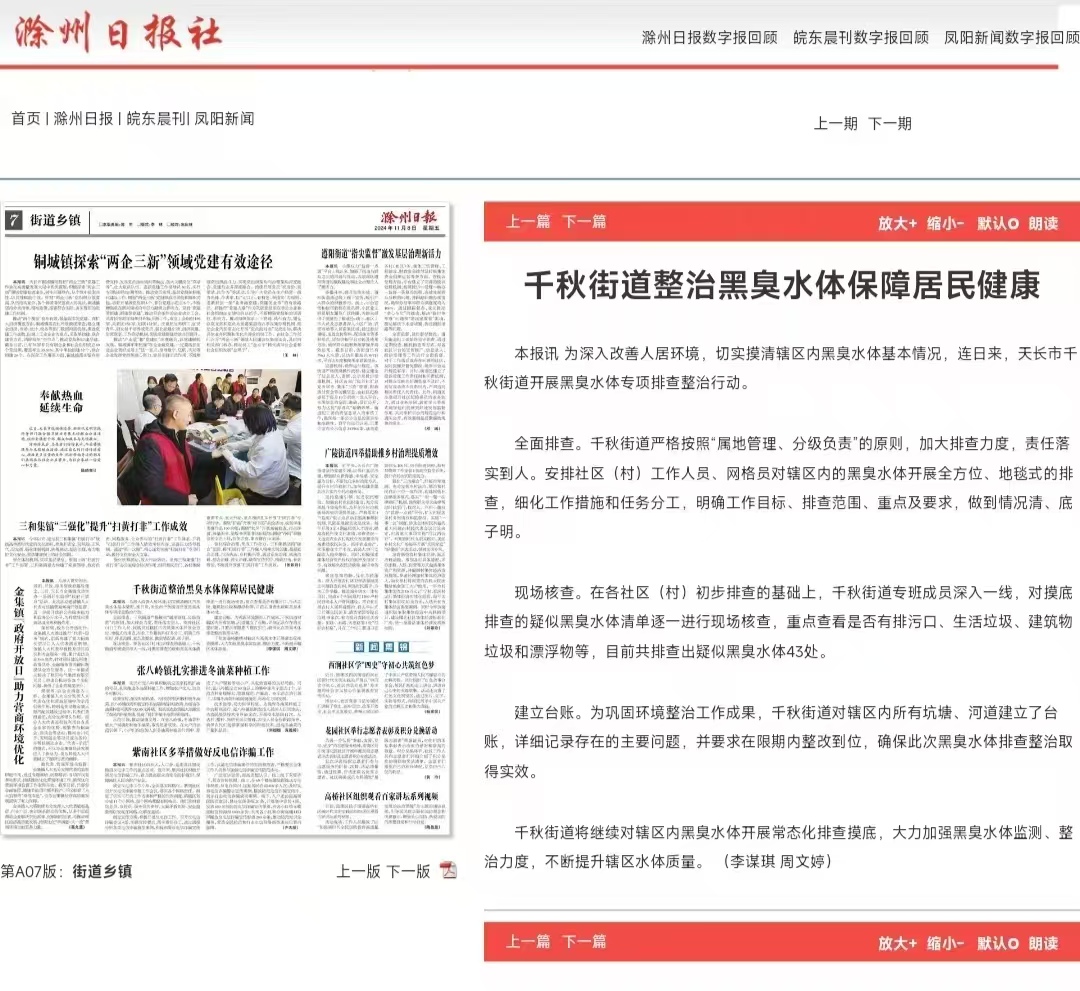Click the 第A07版：街道乡镇 page label

coord(66,871)
